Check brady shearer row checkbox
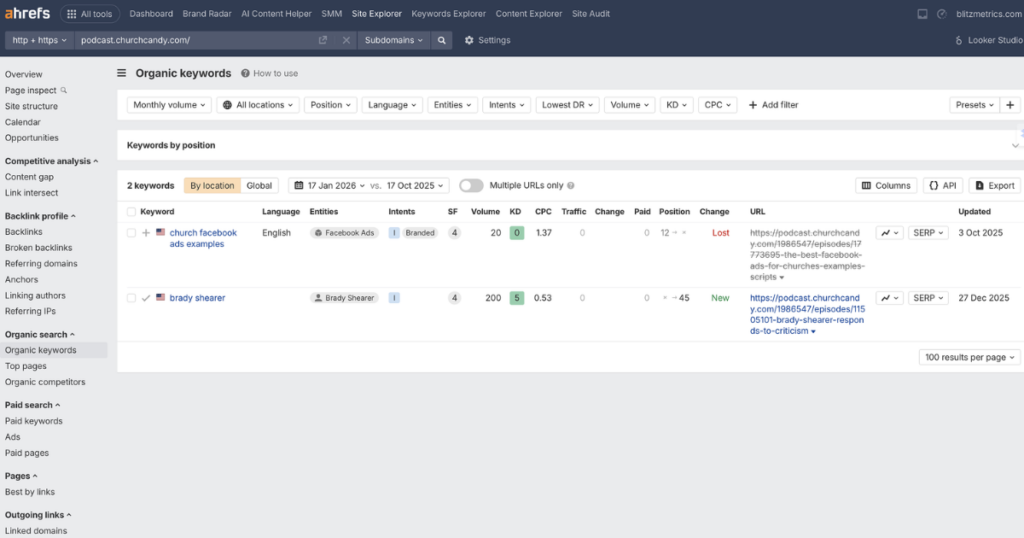Image resolution: width=1024 pixels, height=538 pixels. click(131, 298)
